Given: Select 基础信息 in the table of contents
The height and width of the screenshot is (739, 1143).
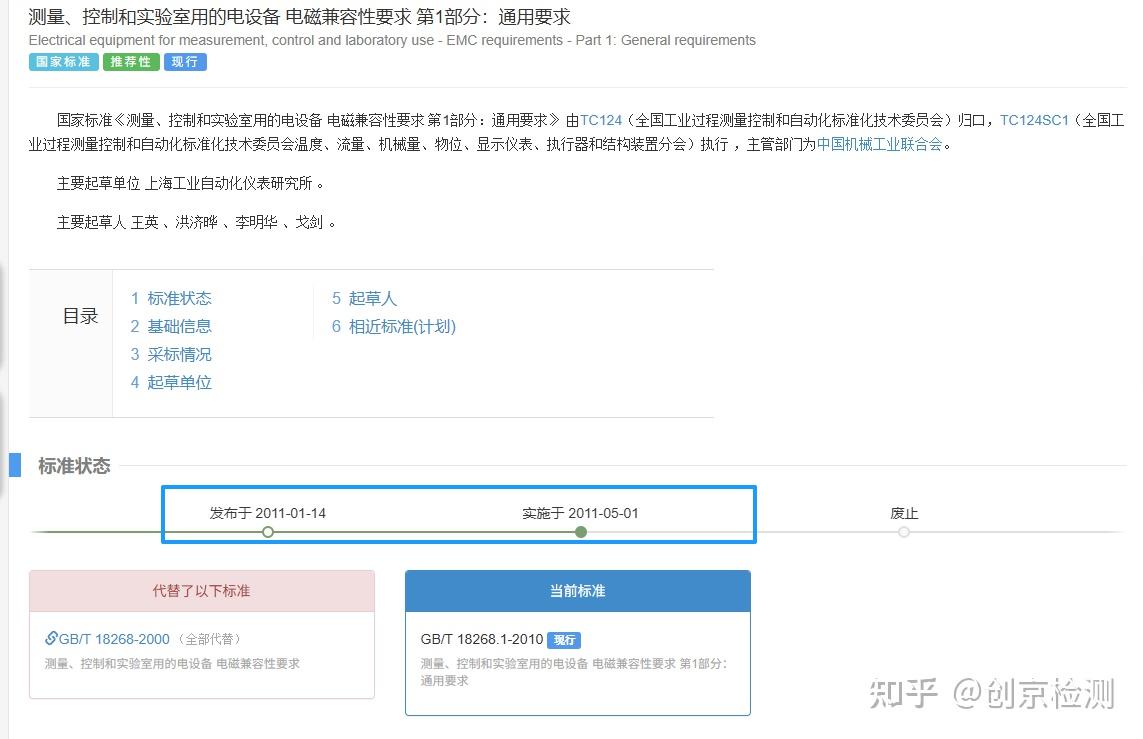Looking at the screenshot, I should coord(180,326).
